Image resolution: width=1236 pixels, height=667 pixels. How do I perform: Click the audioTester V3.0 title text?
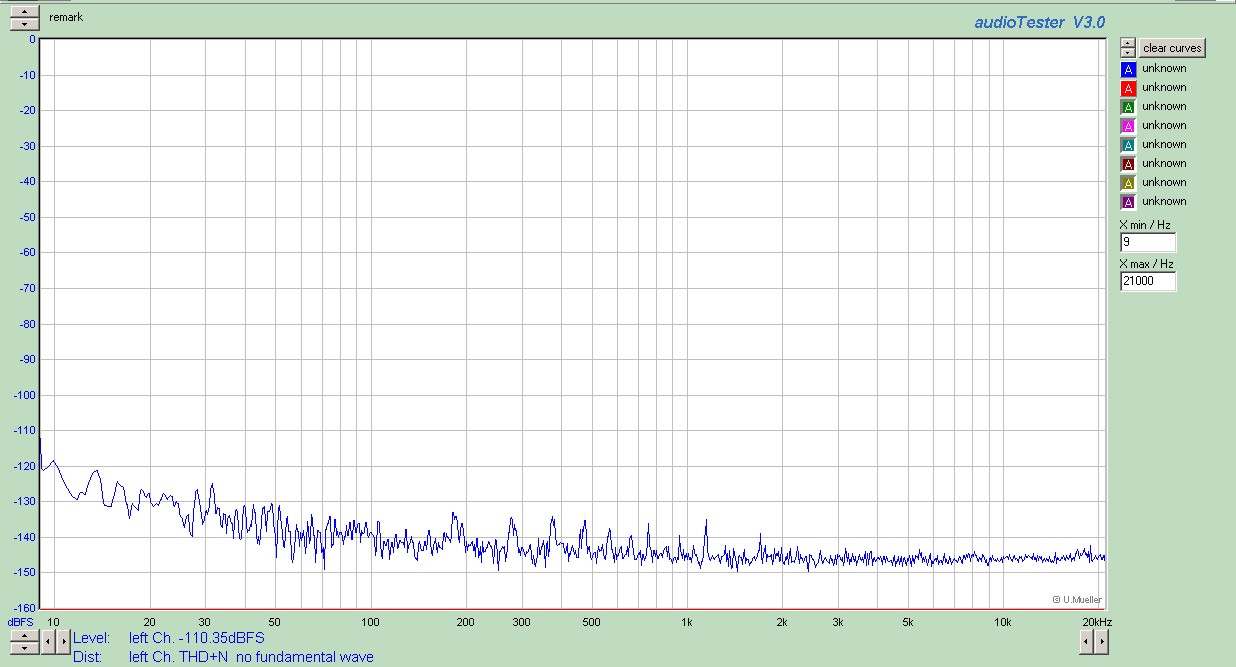click(1040, 22)
